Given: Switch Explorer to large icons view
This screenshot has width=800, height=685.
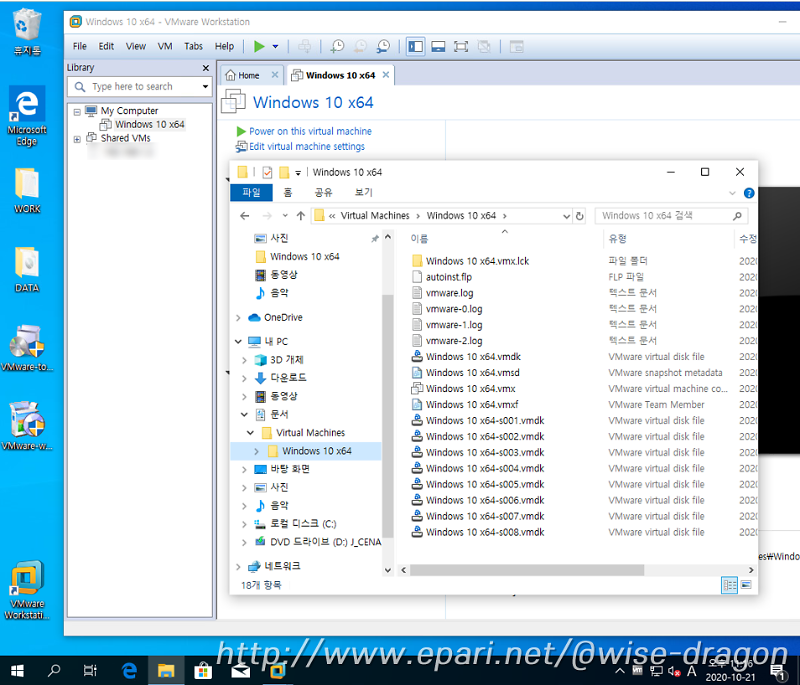Looking at the screenshot, I should [746, 585].
